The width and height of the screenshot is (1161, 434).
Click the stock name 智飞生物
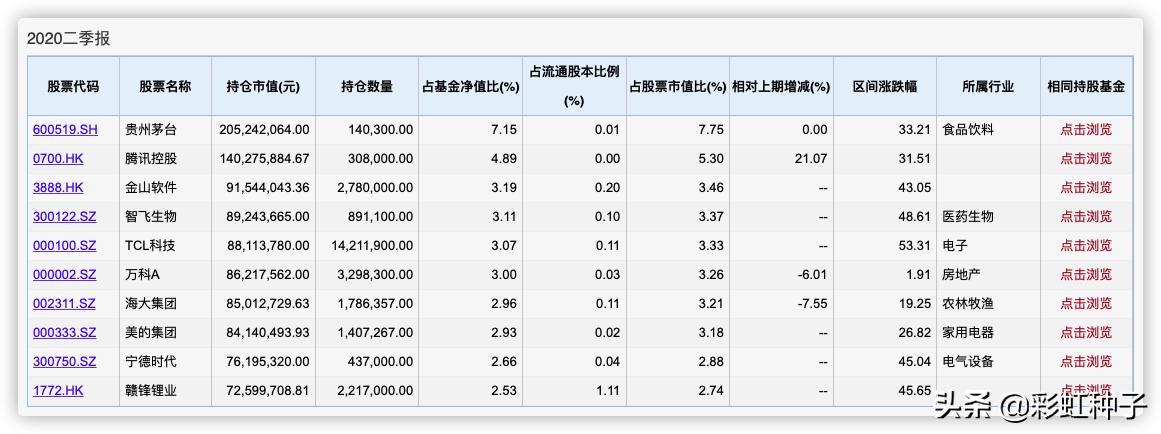tap(151, 216)
